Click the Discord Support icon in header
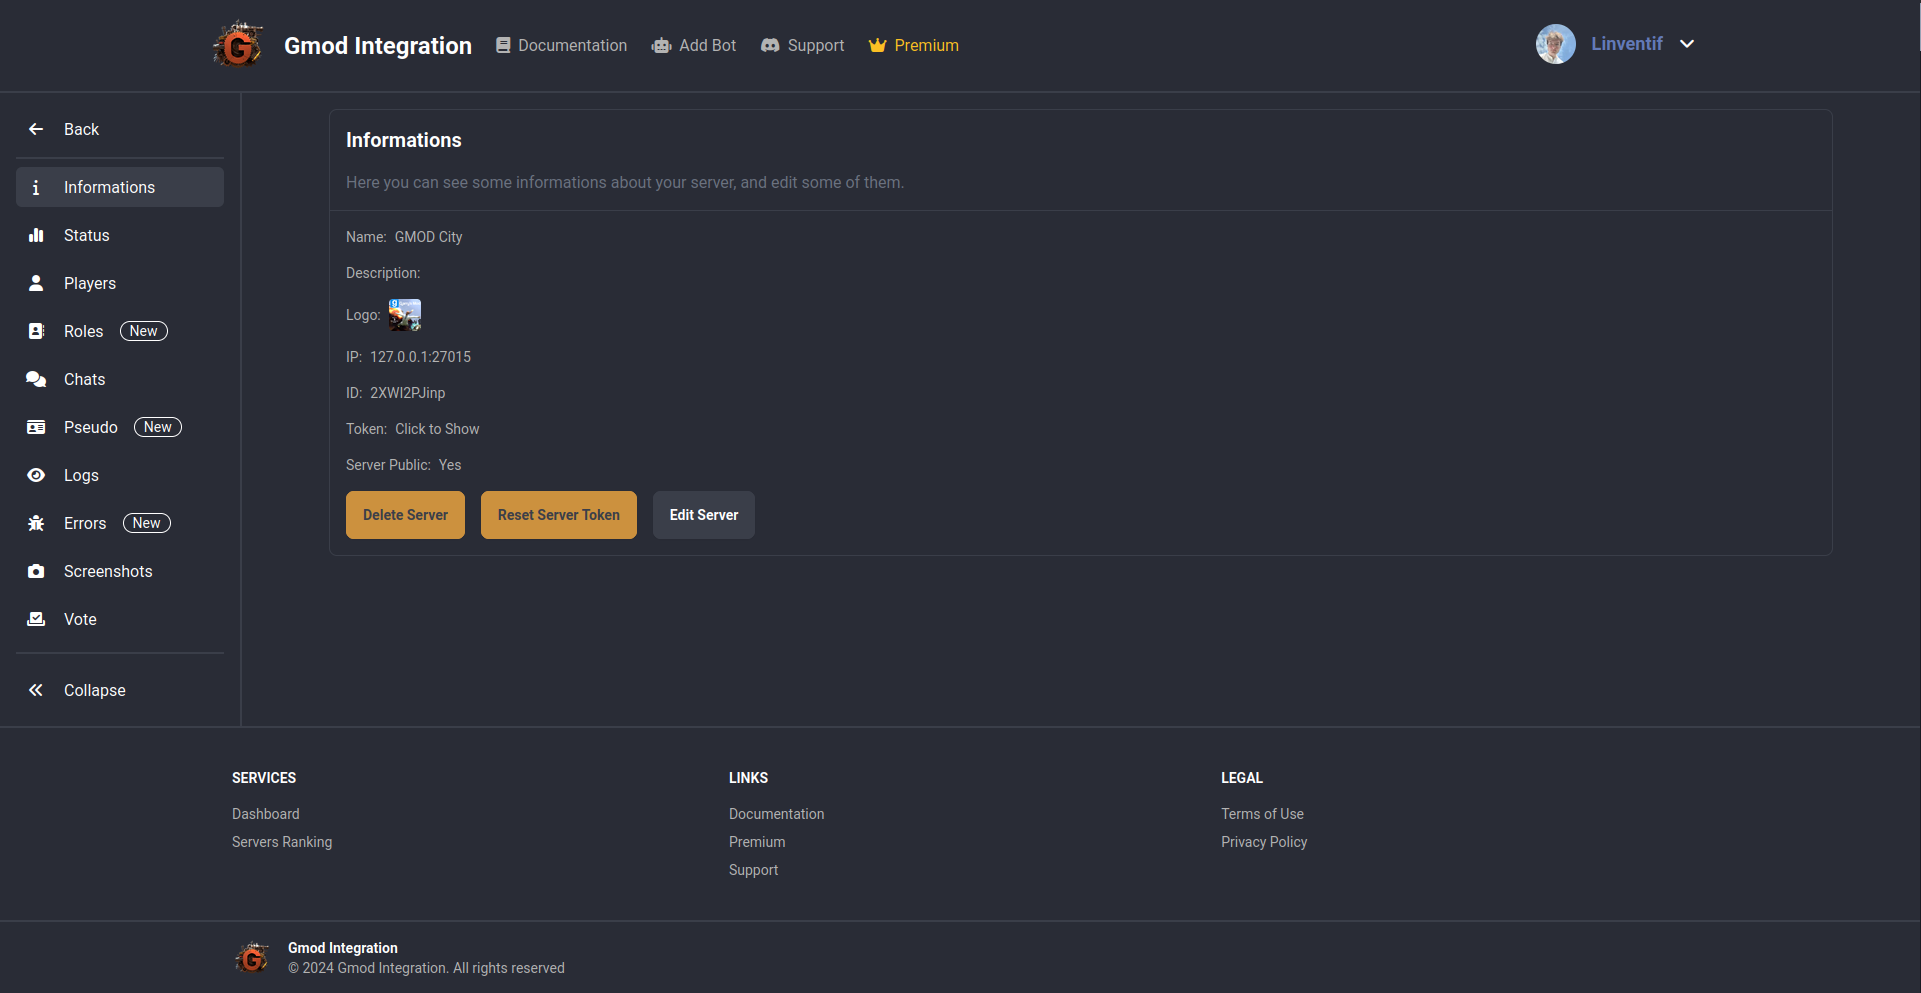This screenshot has width=1921, height=993. [770, 45]
